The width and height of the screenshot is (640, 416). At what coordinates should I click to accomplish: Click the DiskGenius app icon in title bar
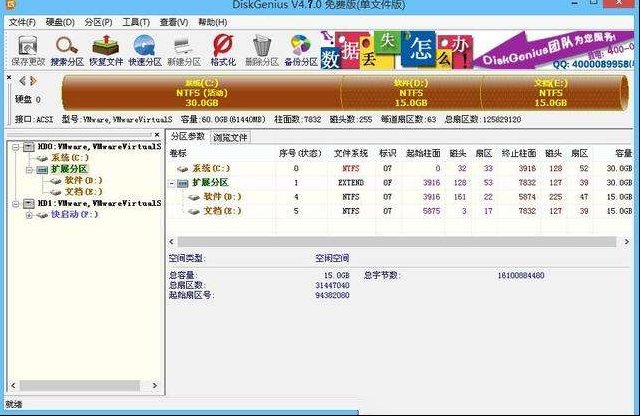click(12, 4)
